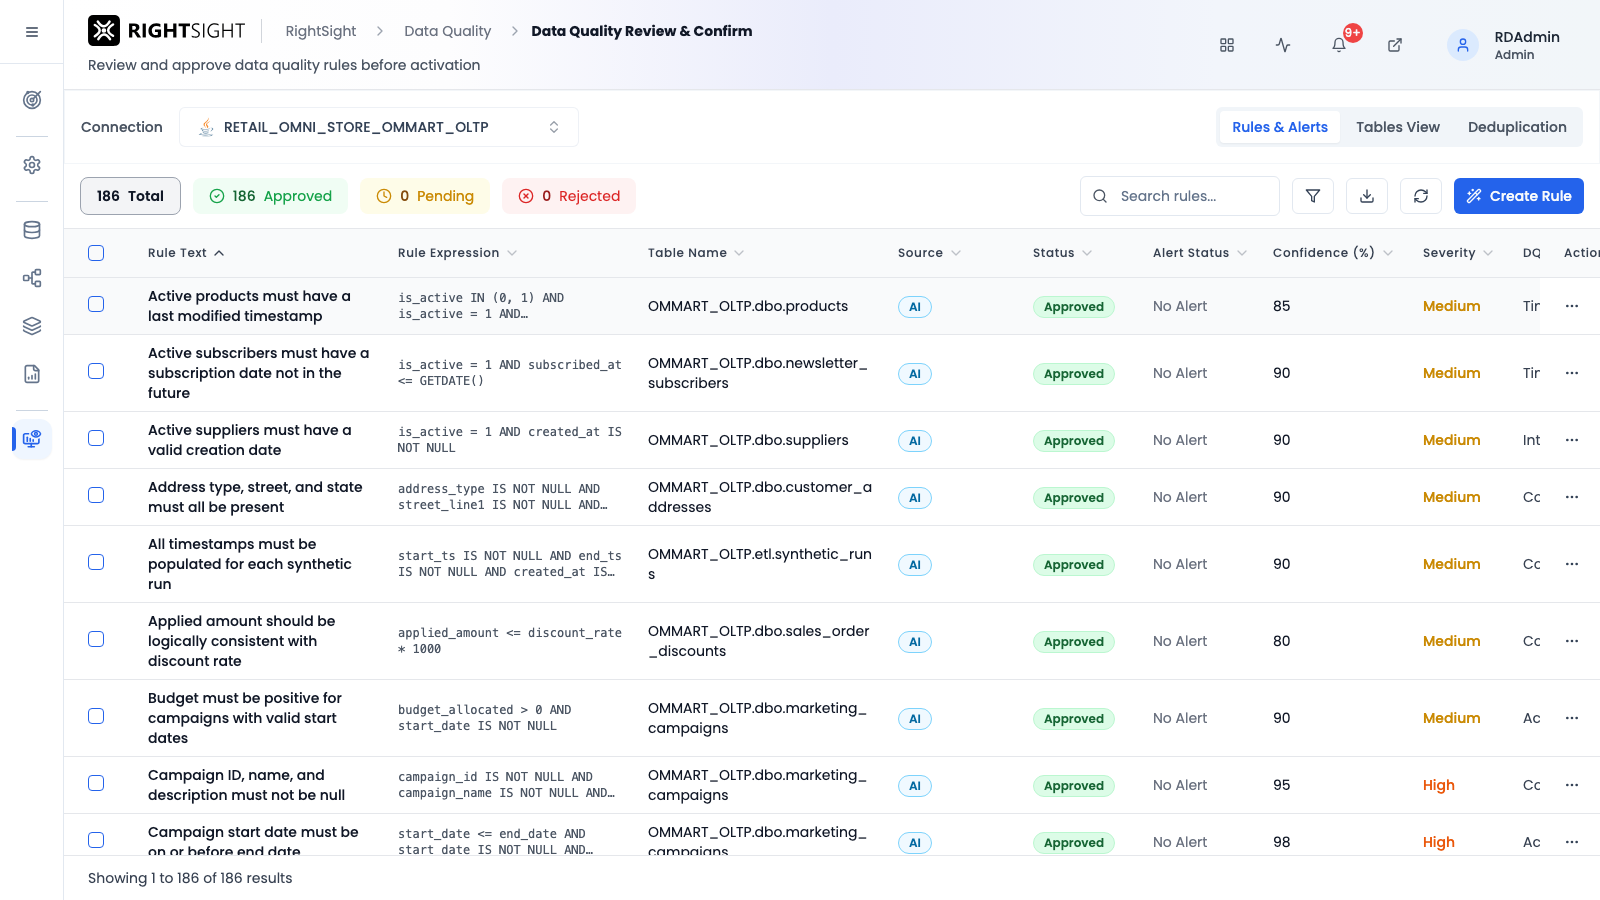Click the Create Rule button

pos(1519,196)
